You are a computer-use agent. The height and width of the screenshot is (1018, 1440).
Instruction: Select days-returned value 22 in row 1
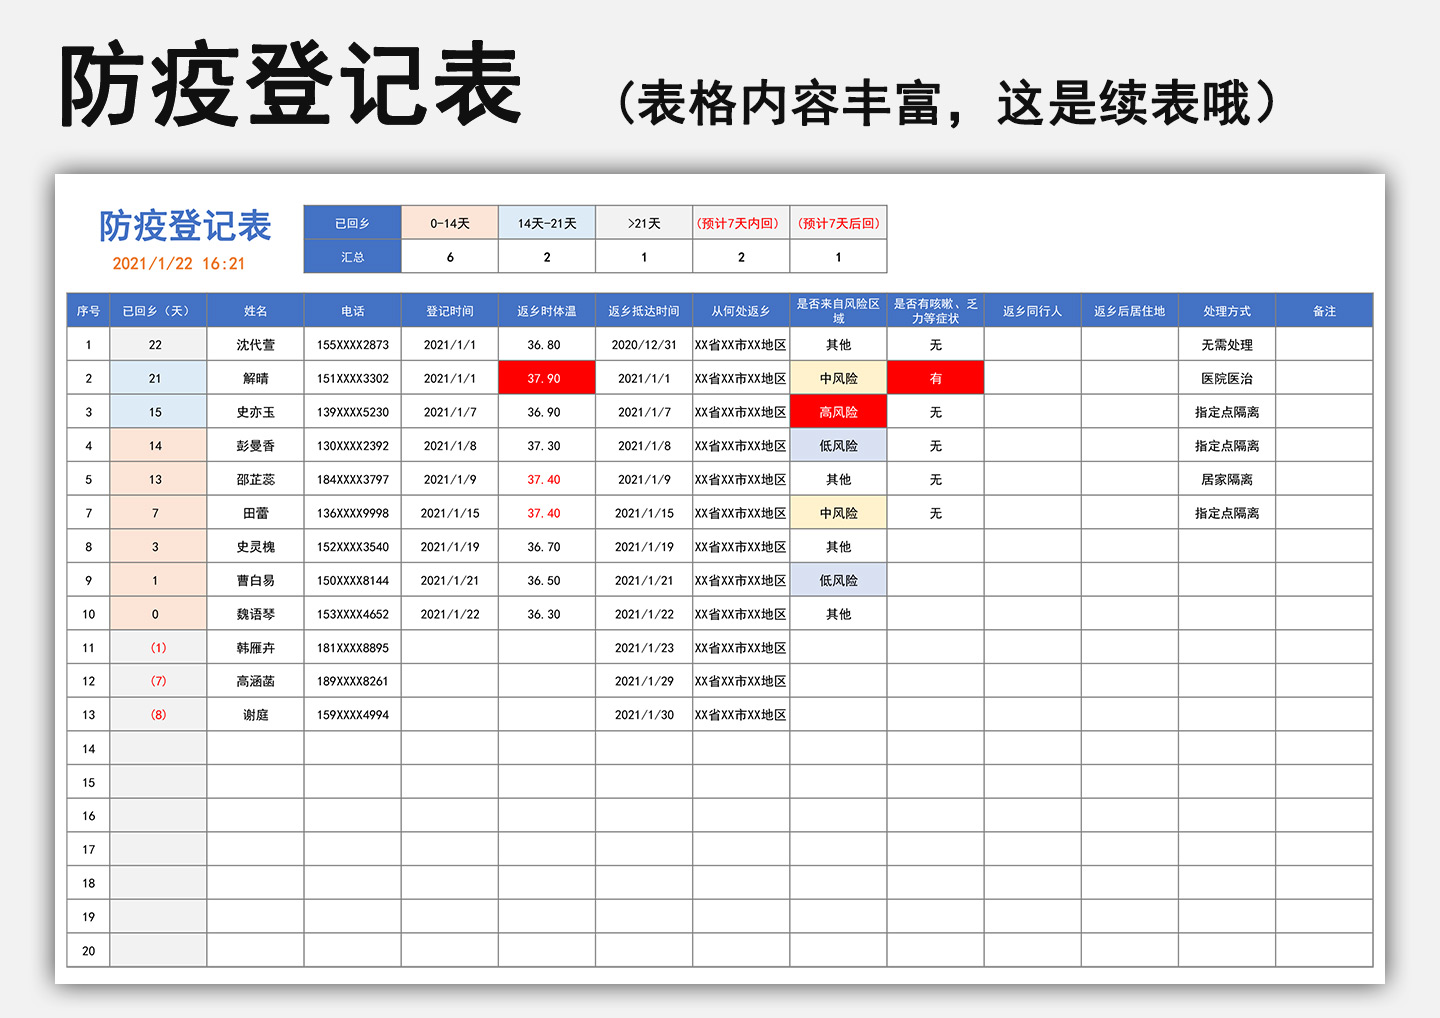click(158, 345)
